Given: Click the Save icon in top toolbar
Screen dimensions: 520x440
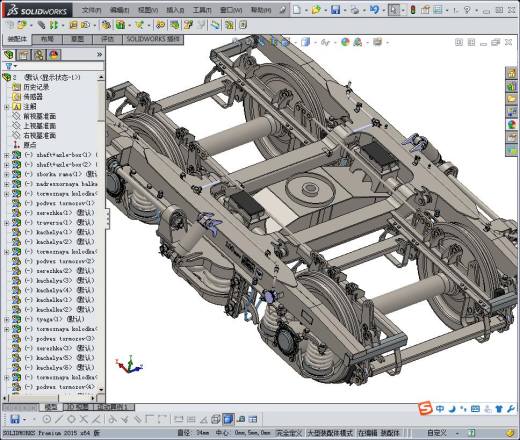Looking at the screenshot, I should click(335, 10).
